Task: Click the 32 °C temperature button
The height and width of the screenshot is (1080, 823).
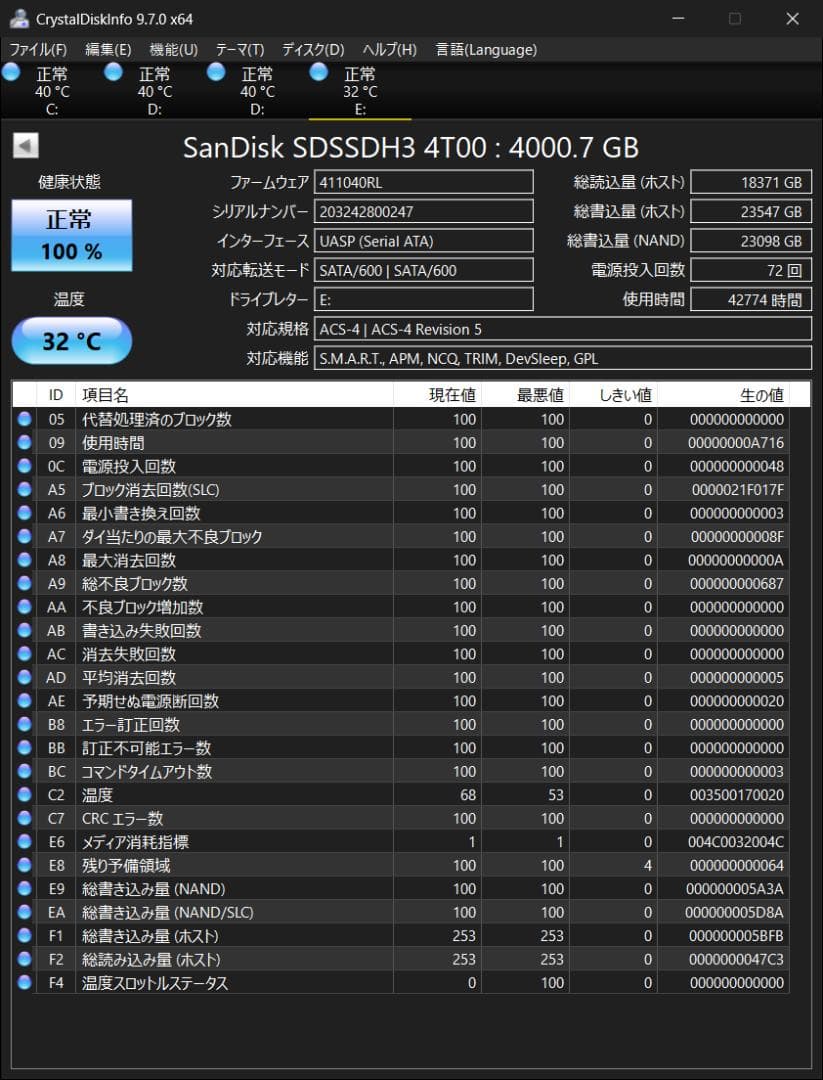Action: tap(72, 341)
